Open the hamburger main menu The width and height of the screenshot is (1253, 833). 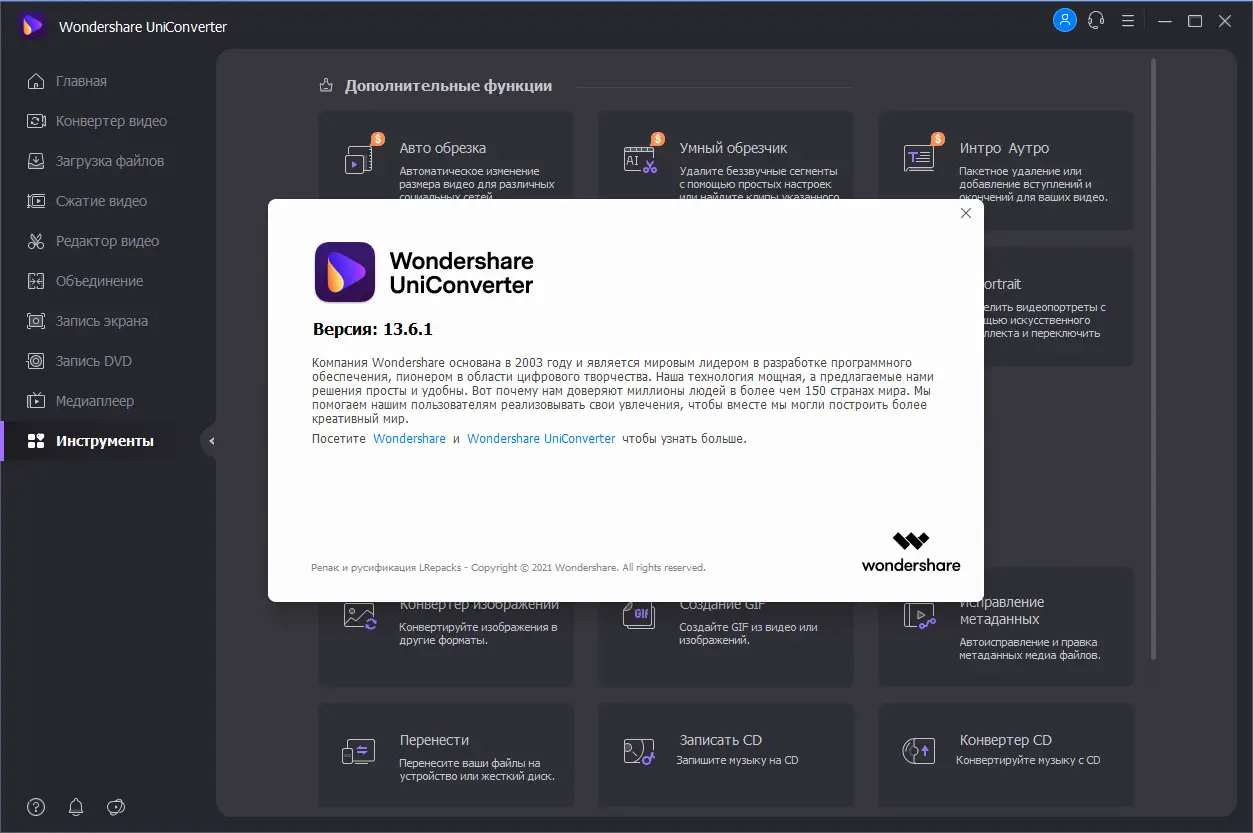tap(1128, 20)
